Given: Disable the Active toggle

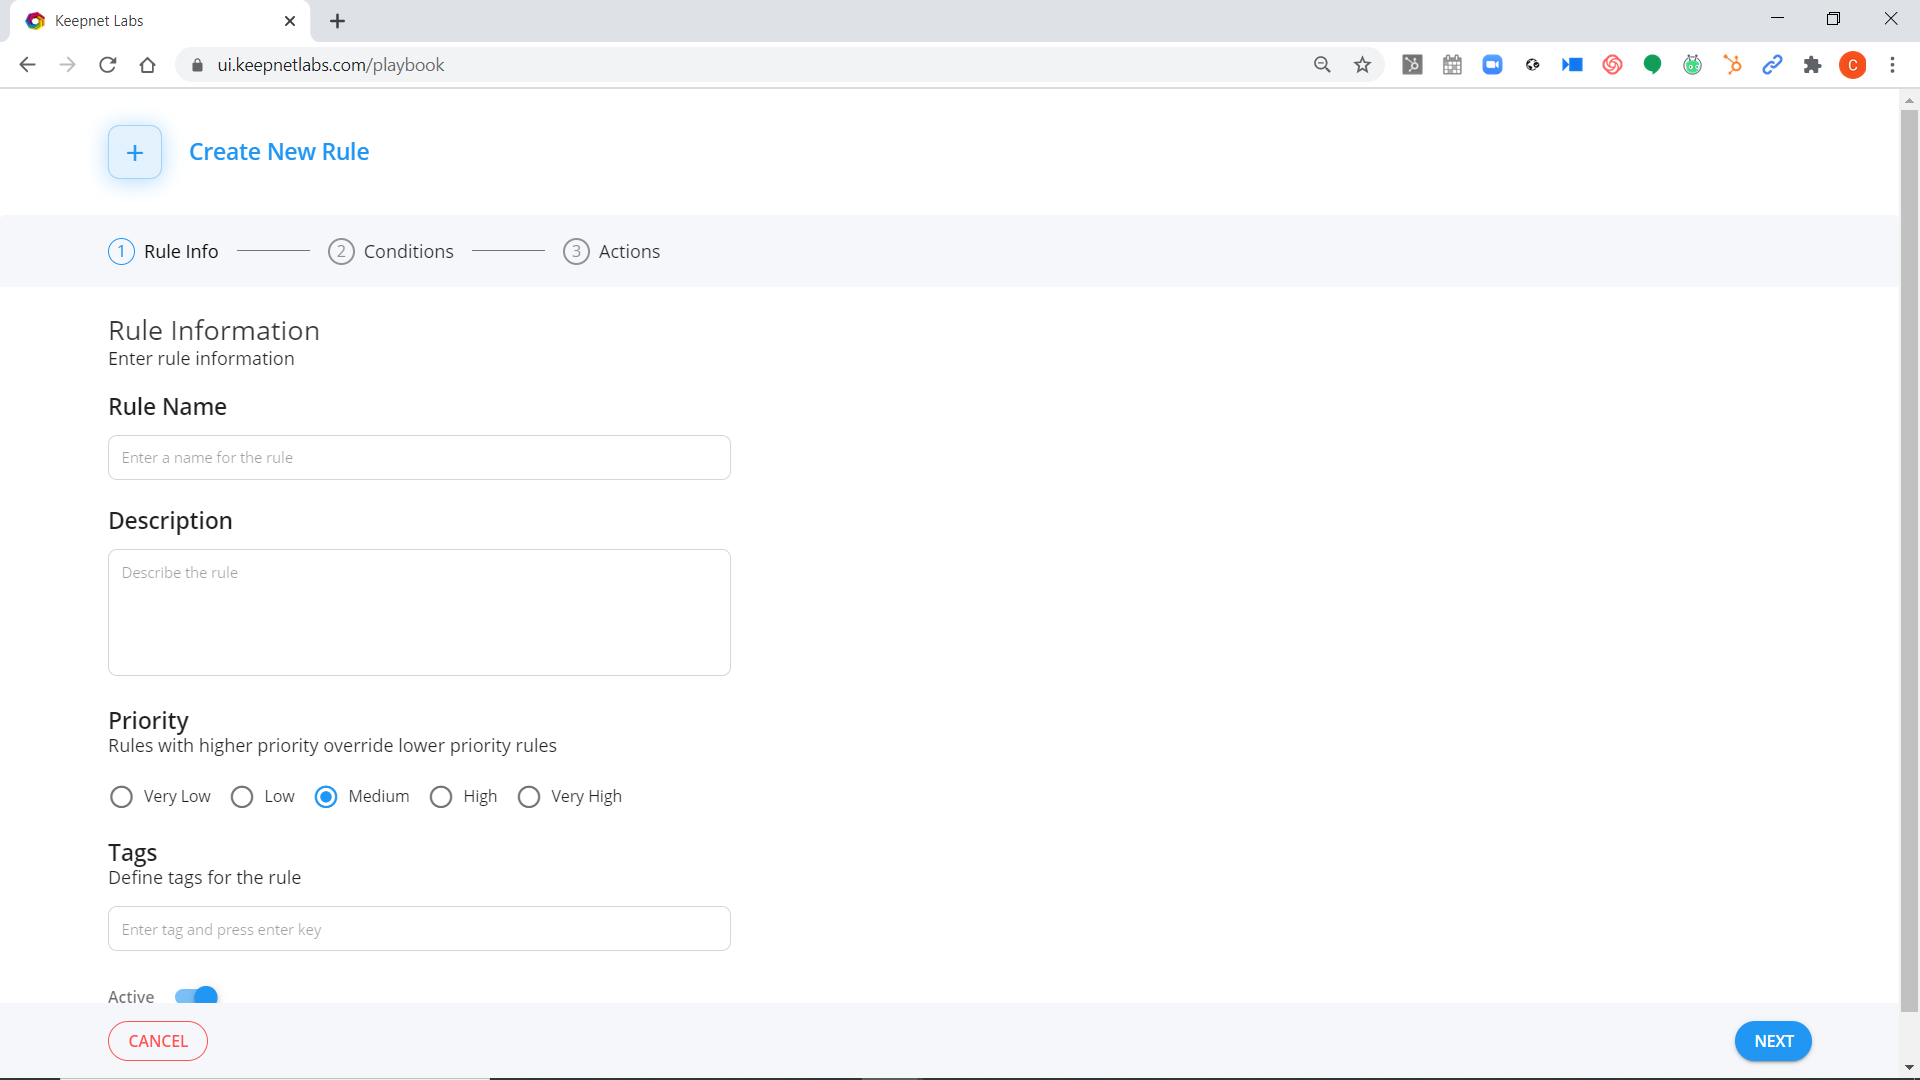Looking at the screenshot, I should click(196, 996).
